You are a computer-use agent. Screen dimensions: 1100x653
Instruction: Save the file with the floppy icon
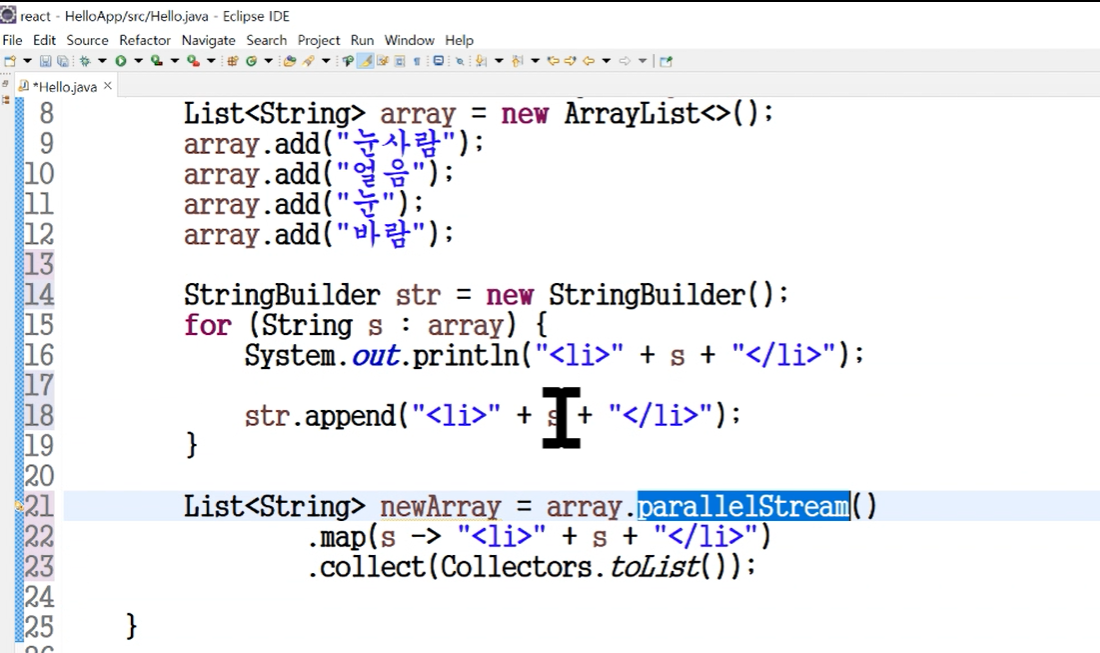tap(46, 61)
